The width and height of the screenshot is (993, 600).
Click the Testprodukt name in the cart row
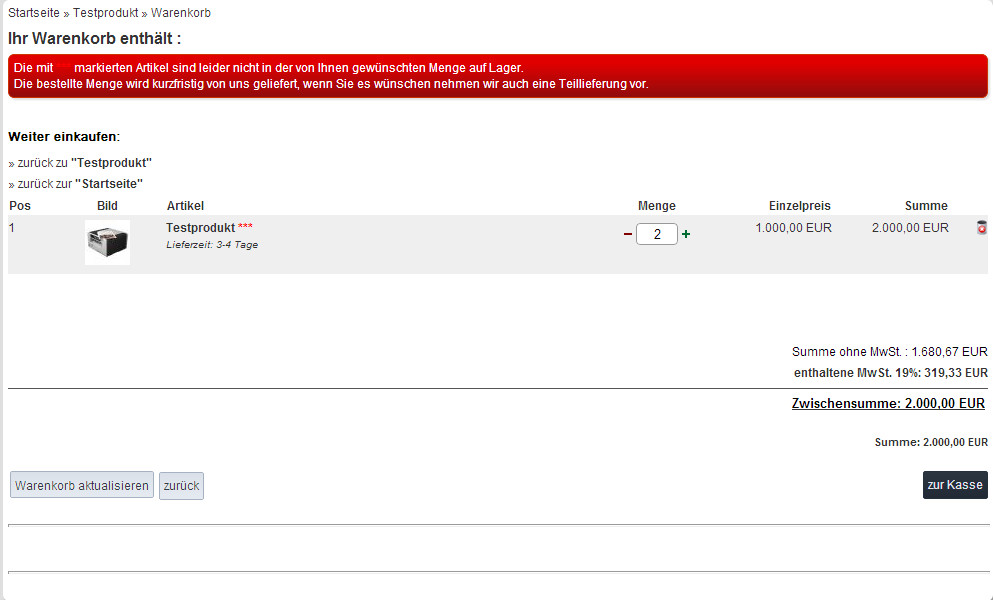click(200, 228)
